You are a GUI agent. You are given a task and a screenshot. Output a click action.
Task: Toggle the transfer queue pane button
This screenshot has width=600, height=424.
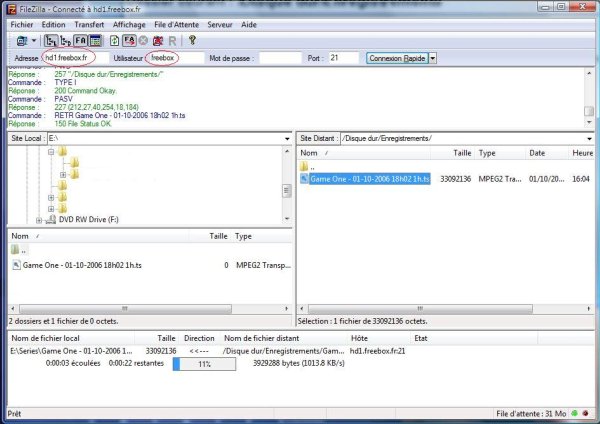[x=95, y=41]
